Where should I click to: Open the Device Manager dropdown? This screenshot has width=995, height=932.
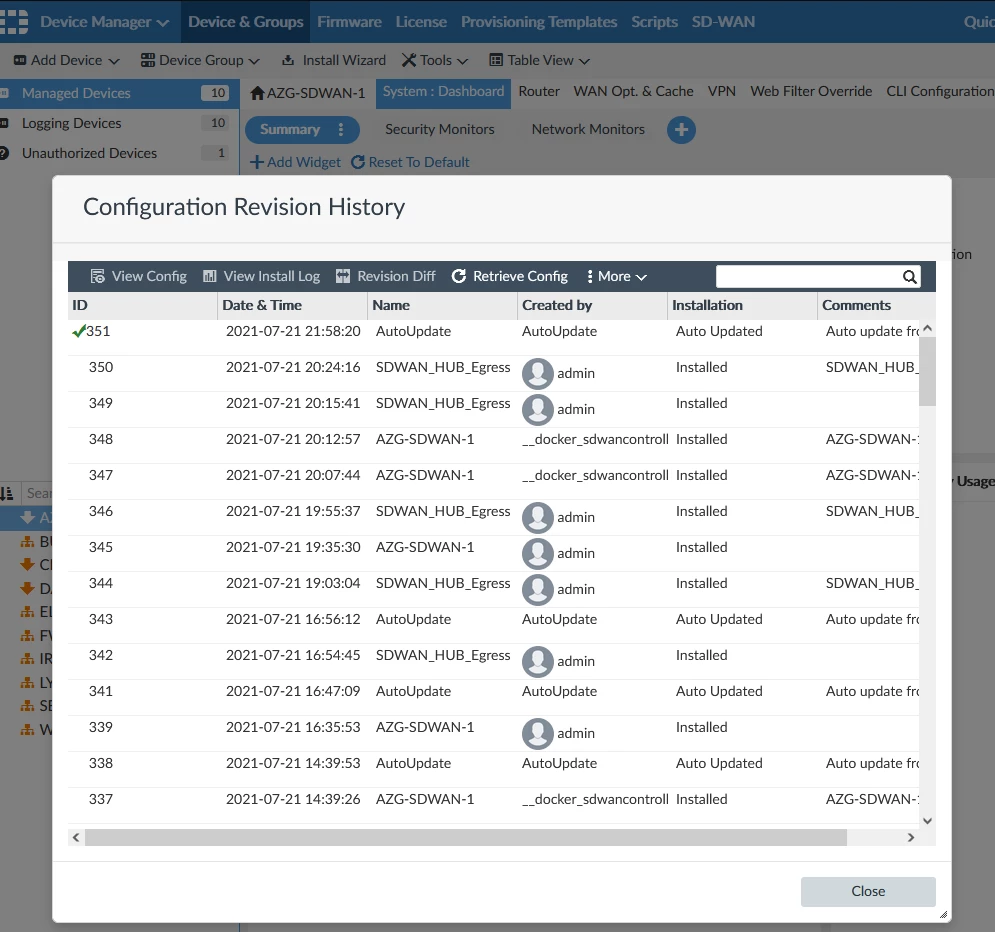coord(104,22)
